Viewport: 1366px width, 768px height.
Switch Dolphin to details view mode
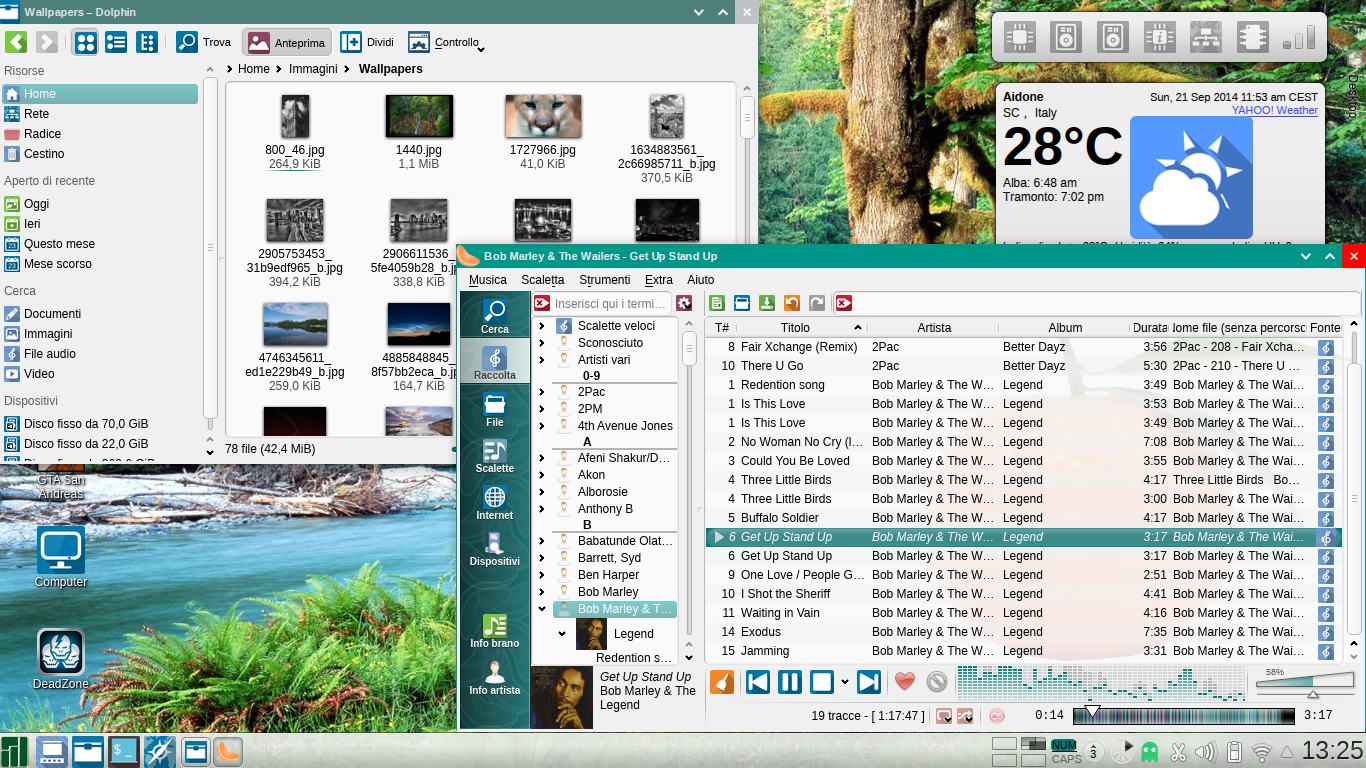[116, 42]
